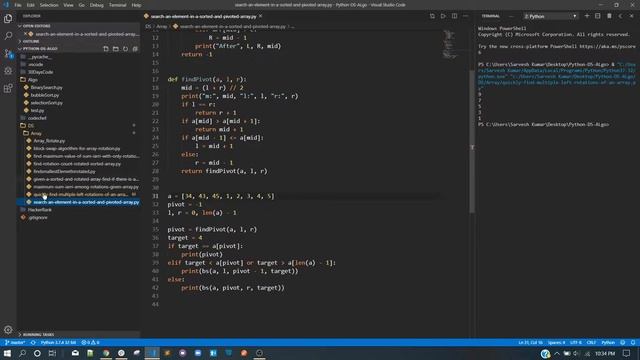Run Python file with play icon
The width and height of the screenshot is (640, 360).
point(443,16)
